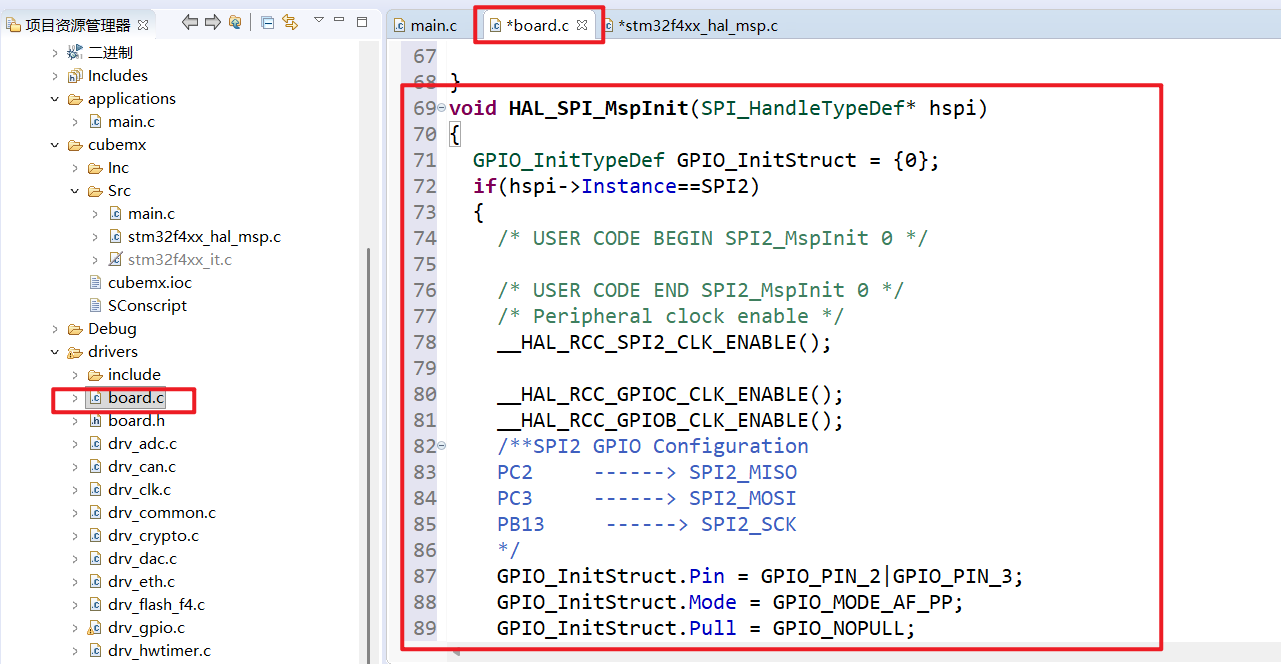Expand main.c under the applications folder
Viewport: 1281px width, 664px height.
(x=75, y=122)
